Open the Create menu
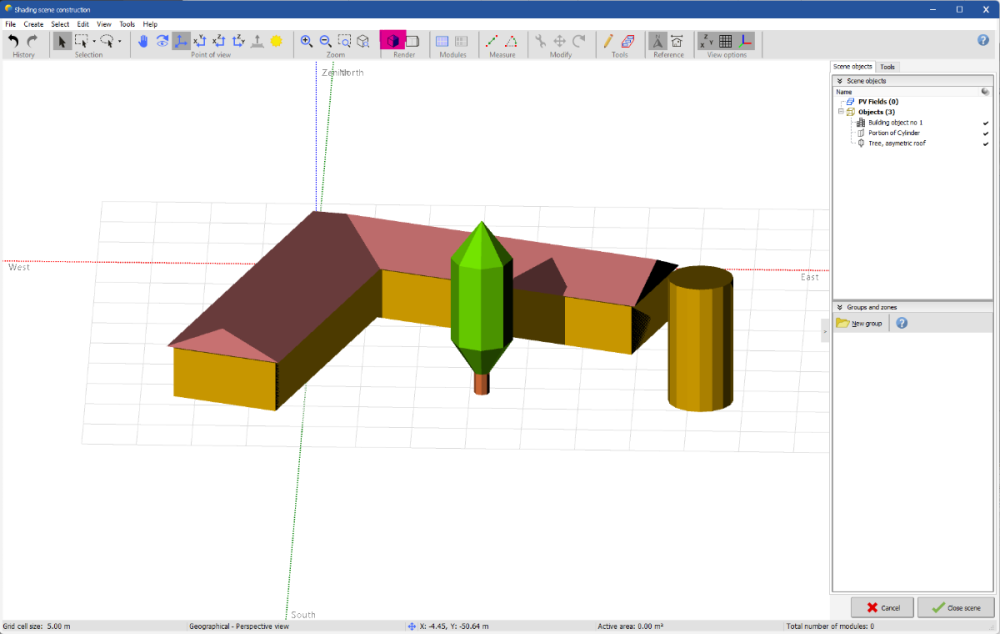This screenshot has height=634, width=1000. coord(33,23)
